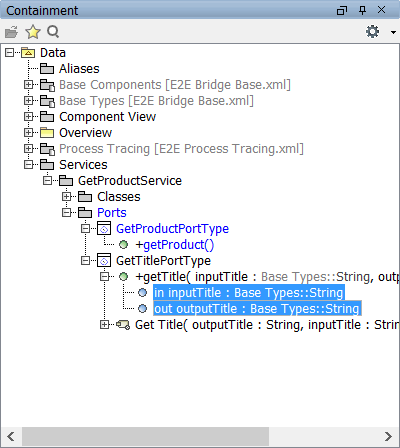Click the Get Title activity icon

point(123,325)
